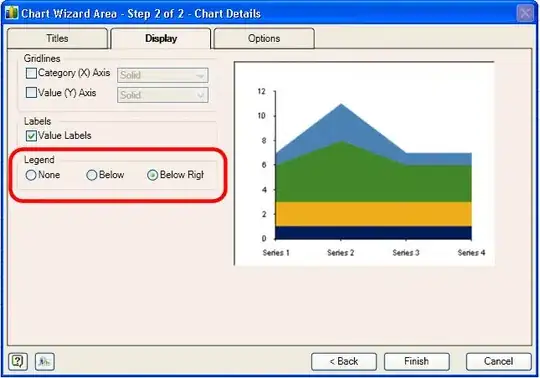Image resolution: width=540 pixels, height=378 pixels.
Task: Click the Gridlines group label
Action: pos(42,59)
